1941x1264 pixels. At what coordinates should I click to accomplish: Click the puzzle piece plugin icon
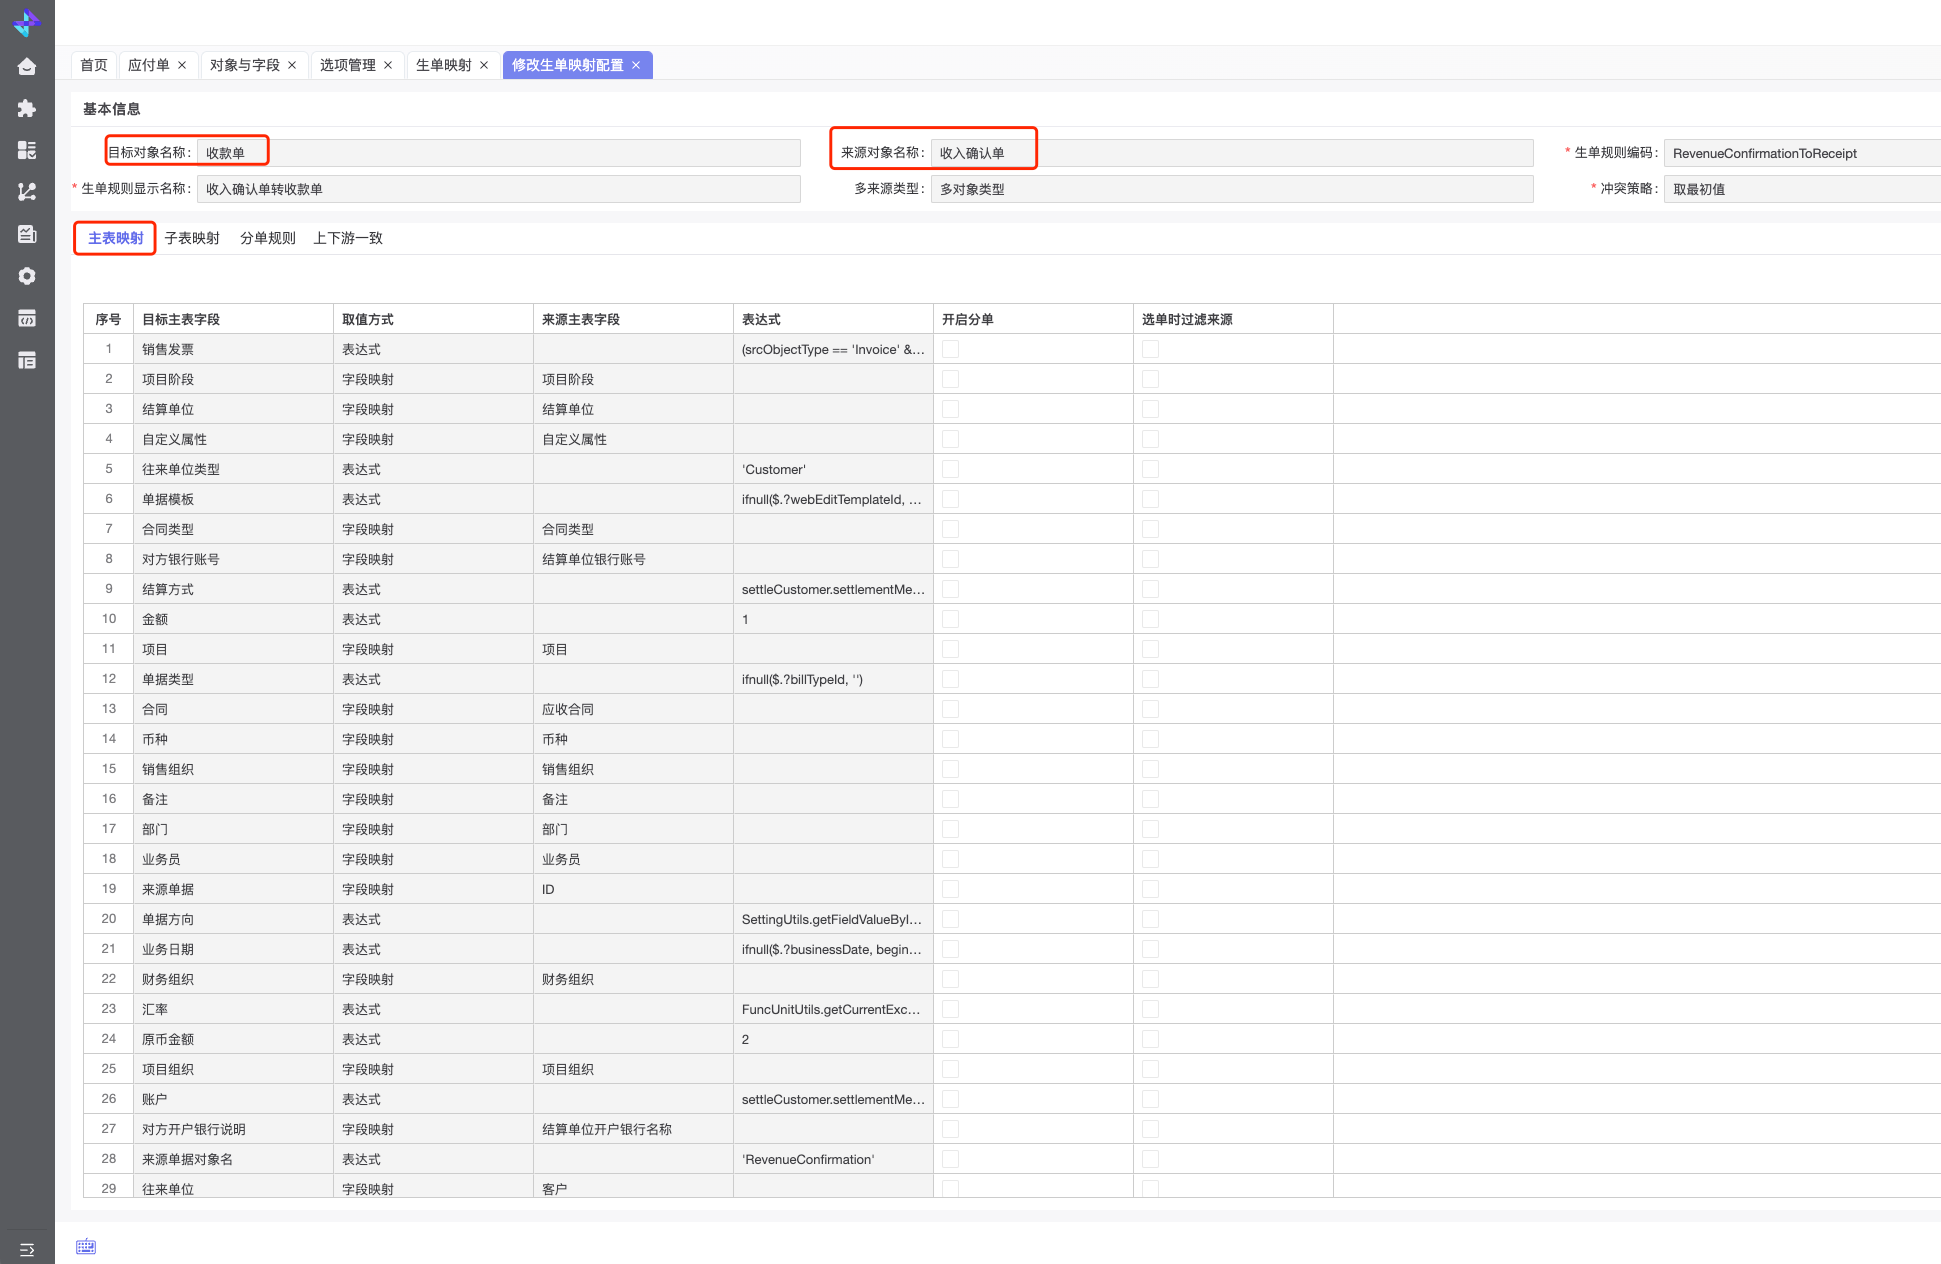click(x=27, y=108)
